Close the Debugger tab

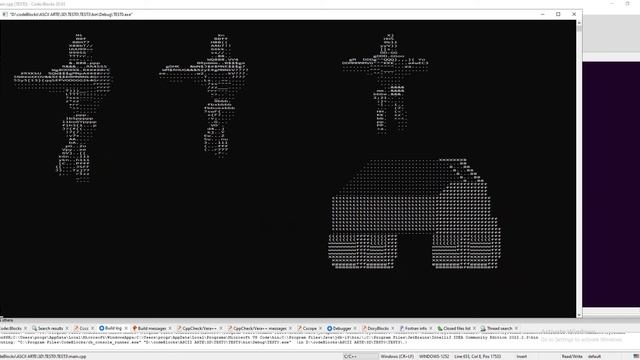coord(355,328)
